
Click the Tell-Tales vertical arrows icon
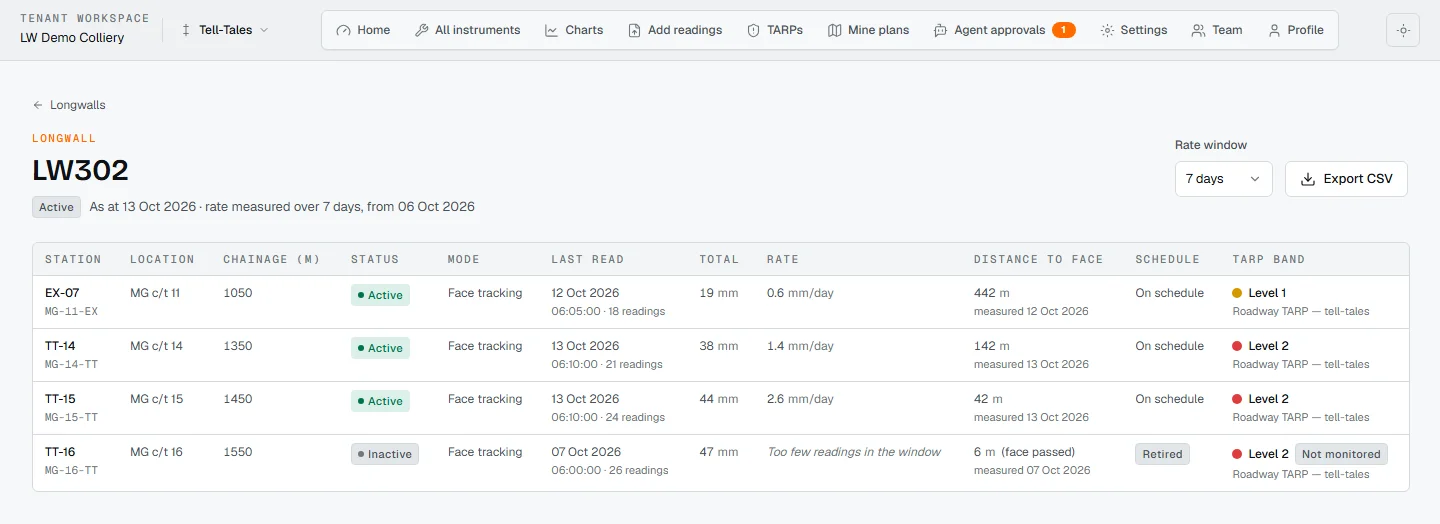tap(186, 30)
